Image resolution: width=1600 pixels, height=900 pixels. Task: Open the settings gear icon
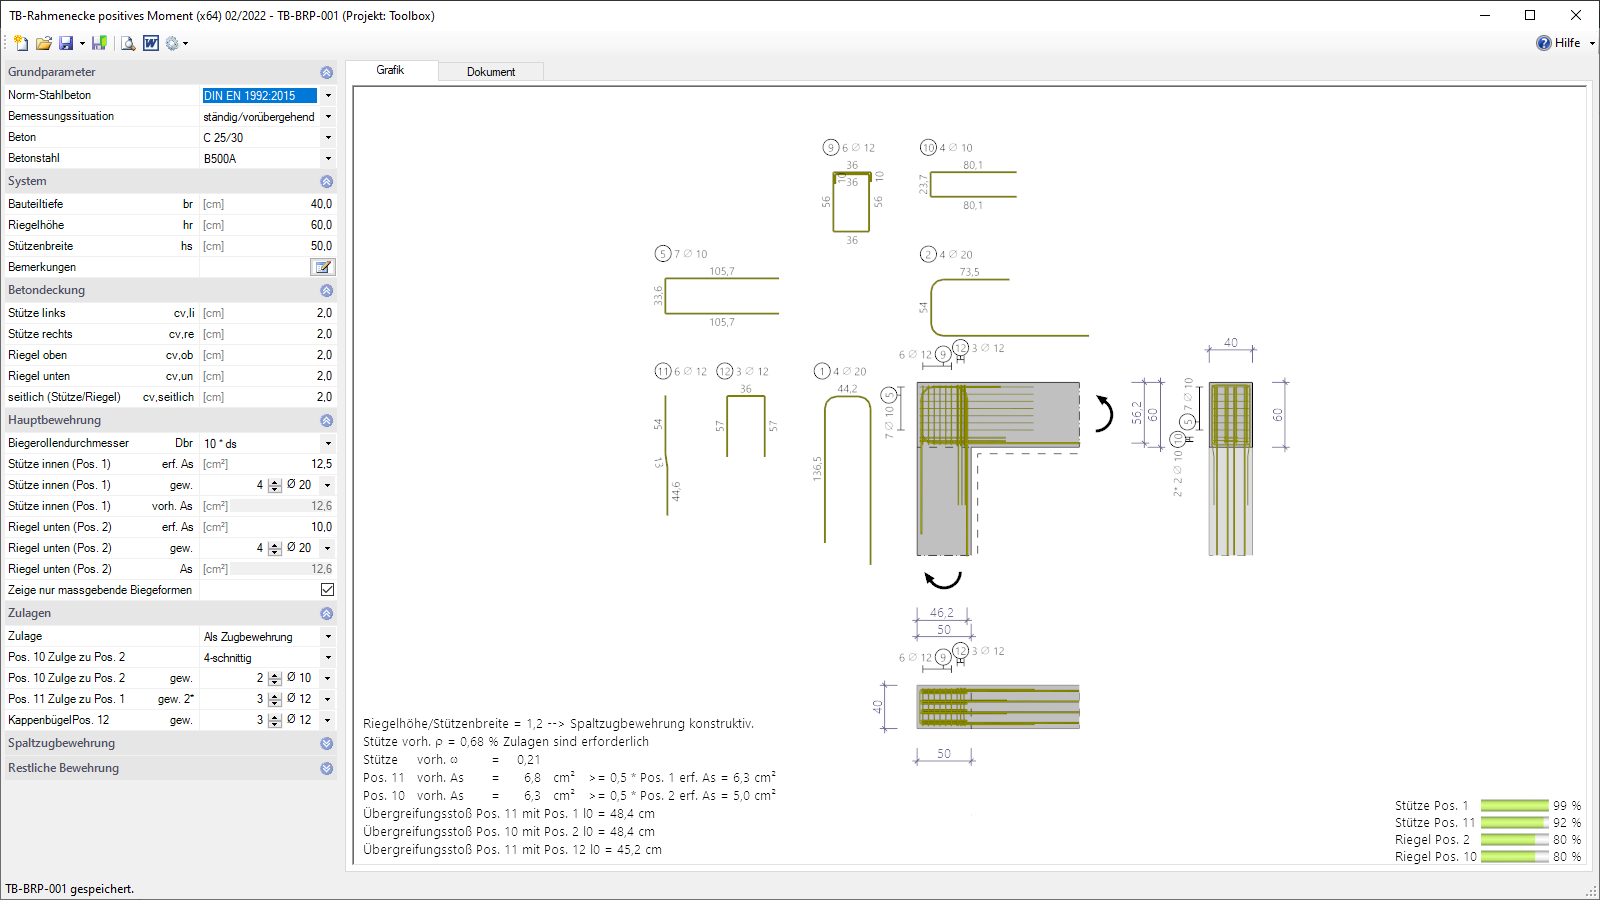pos(172,43)
